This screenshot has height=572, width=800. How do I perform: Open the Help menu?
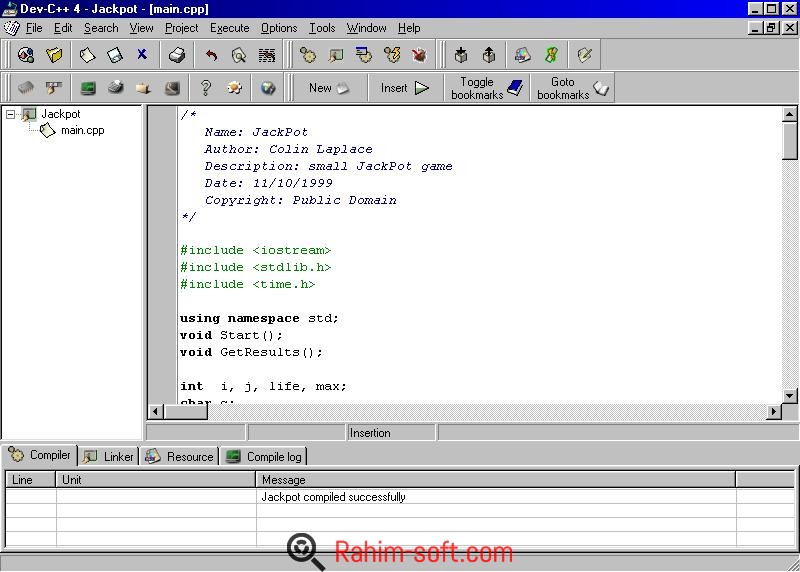coord(409,28)
